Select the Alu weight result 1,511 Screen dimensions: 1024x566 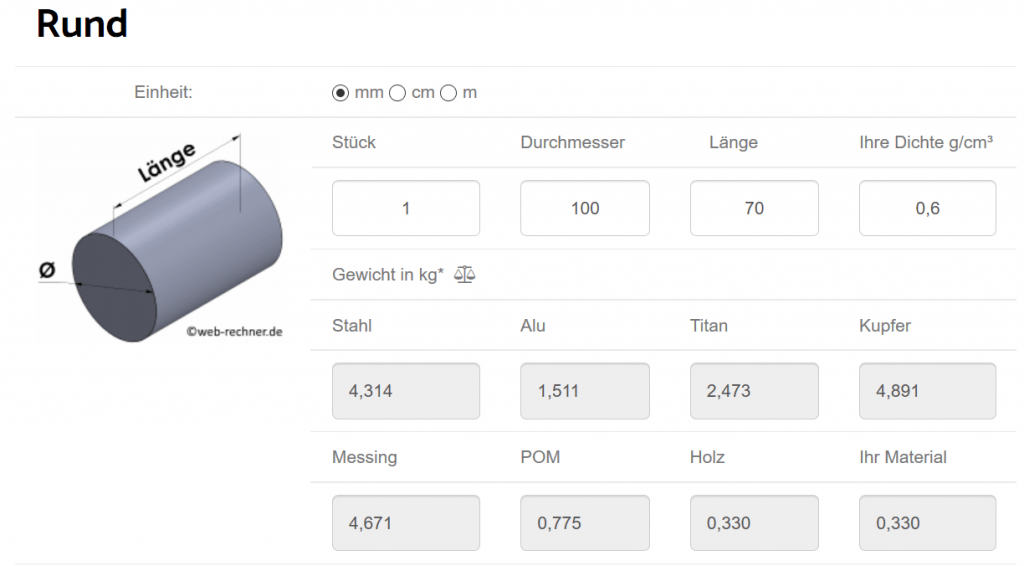click(x=584, y=391)
